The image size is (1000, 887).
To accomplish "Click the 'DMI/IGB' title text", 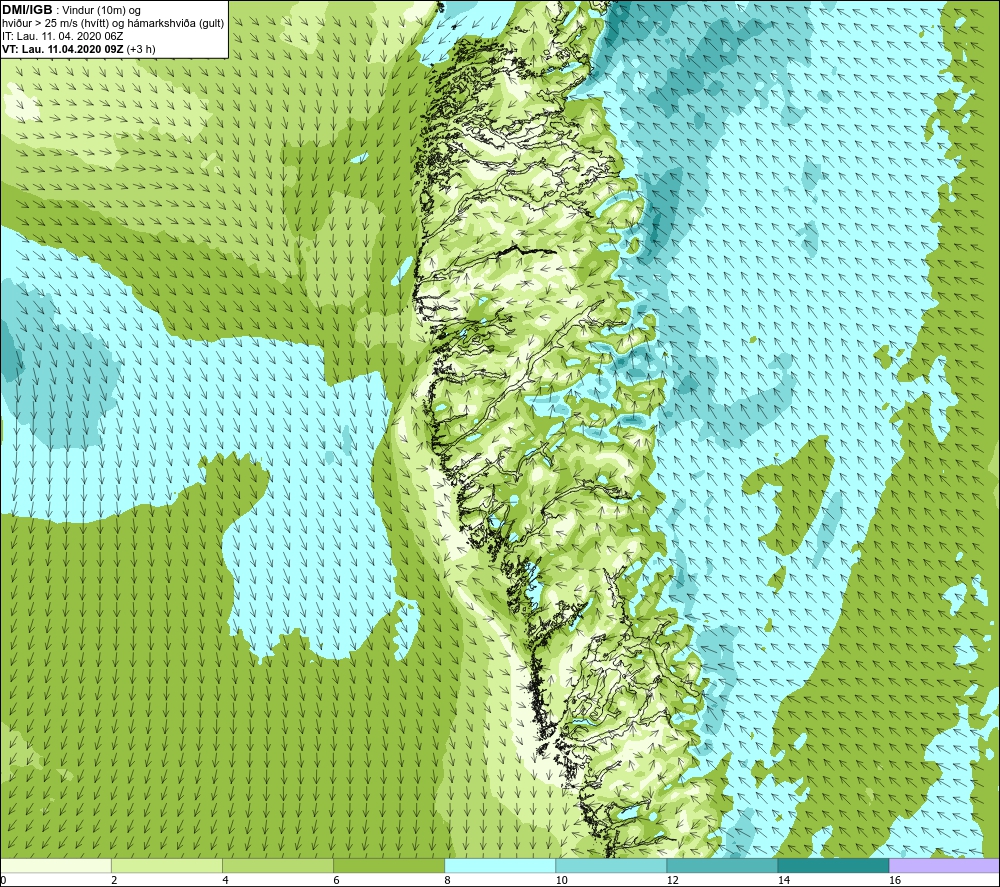I will 27,10.
